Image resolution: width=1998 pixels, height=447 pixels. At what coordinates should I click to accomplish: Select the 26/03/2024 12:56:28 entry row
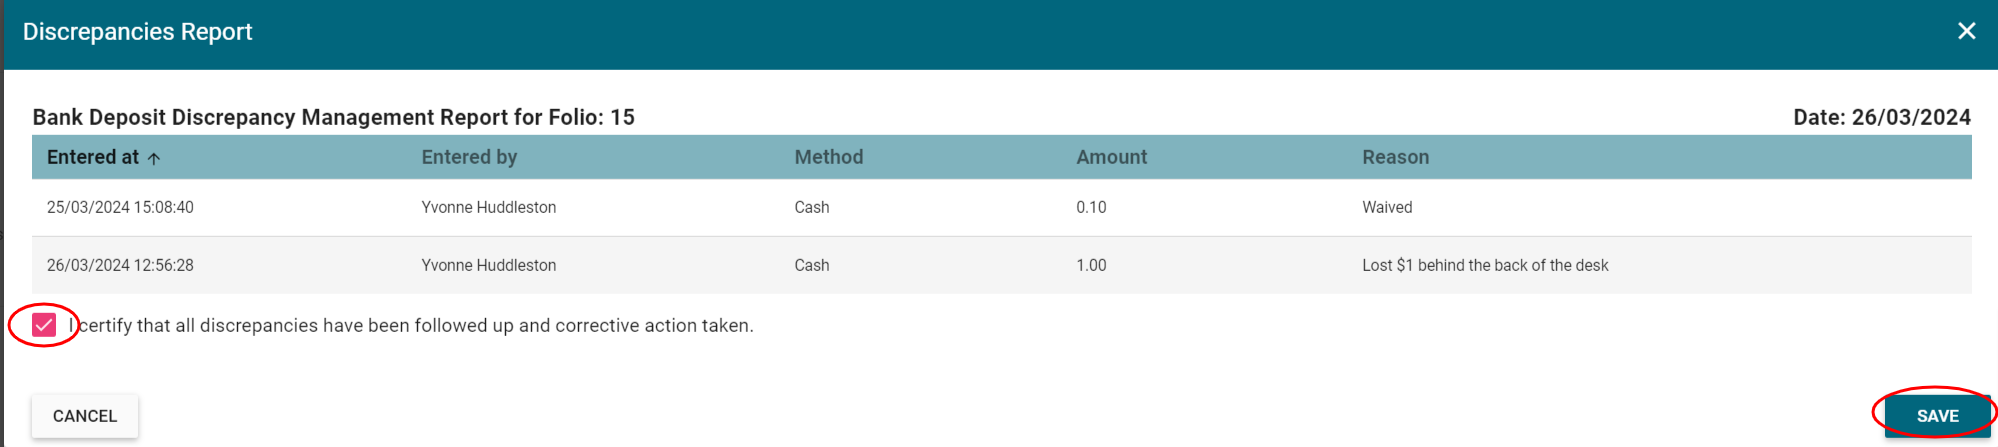click(120, 265)
